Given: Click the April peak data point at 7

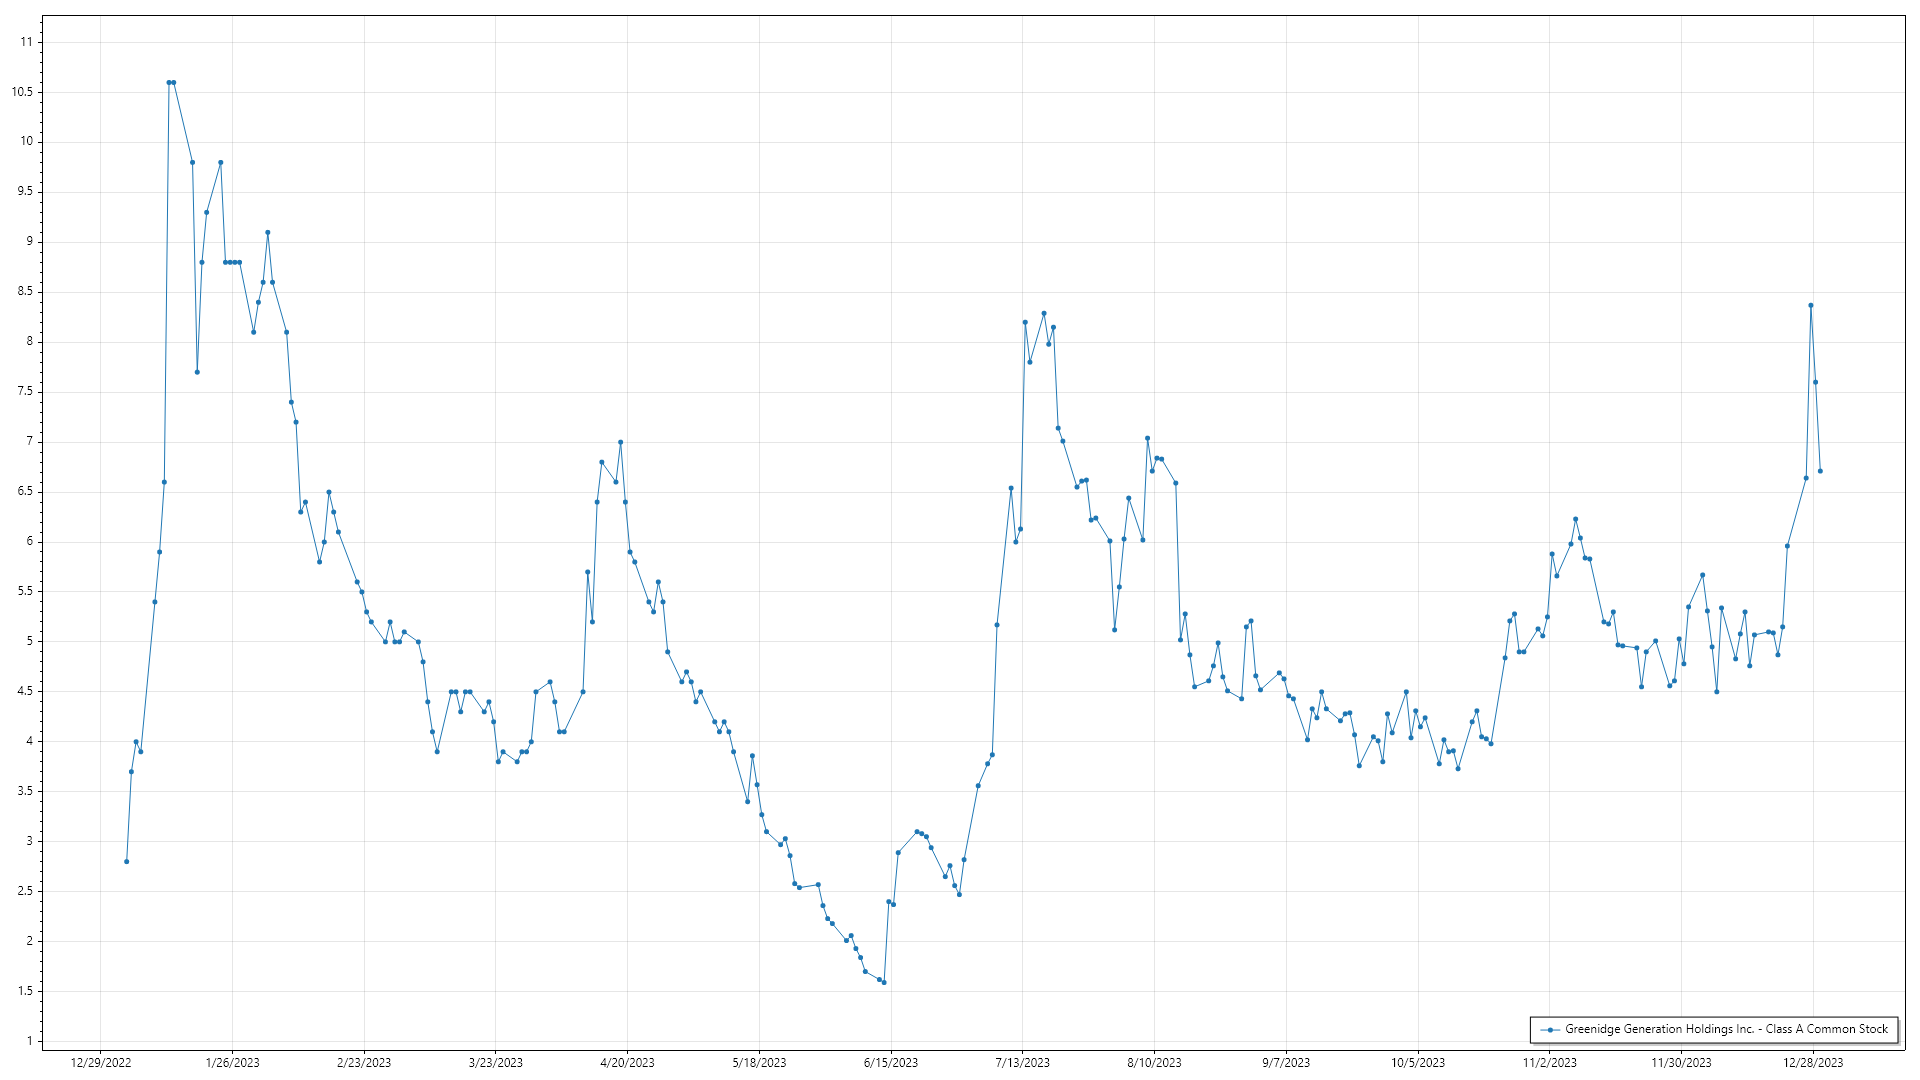Looking at the screenshot, I should point(620,442).
